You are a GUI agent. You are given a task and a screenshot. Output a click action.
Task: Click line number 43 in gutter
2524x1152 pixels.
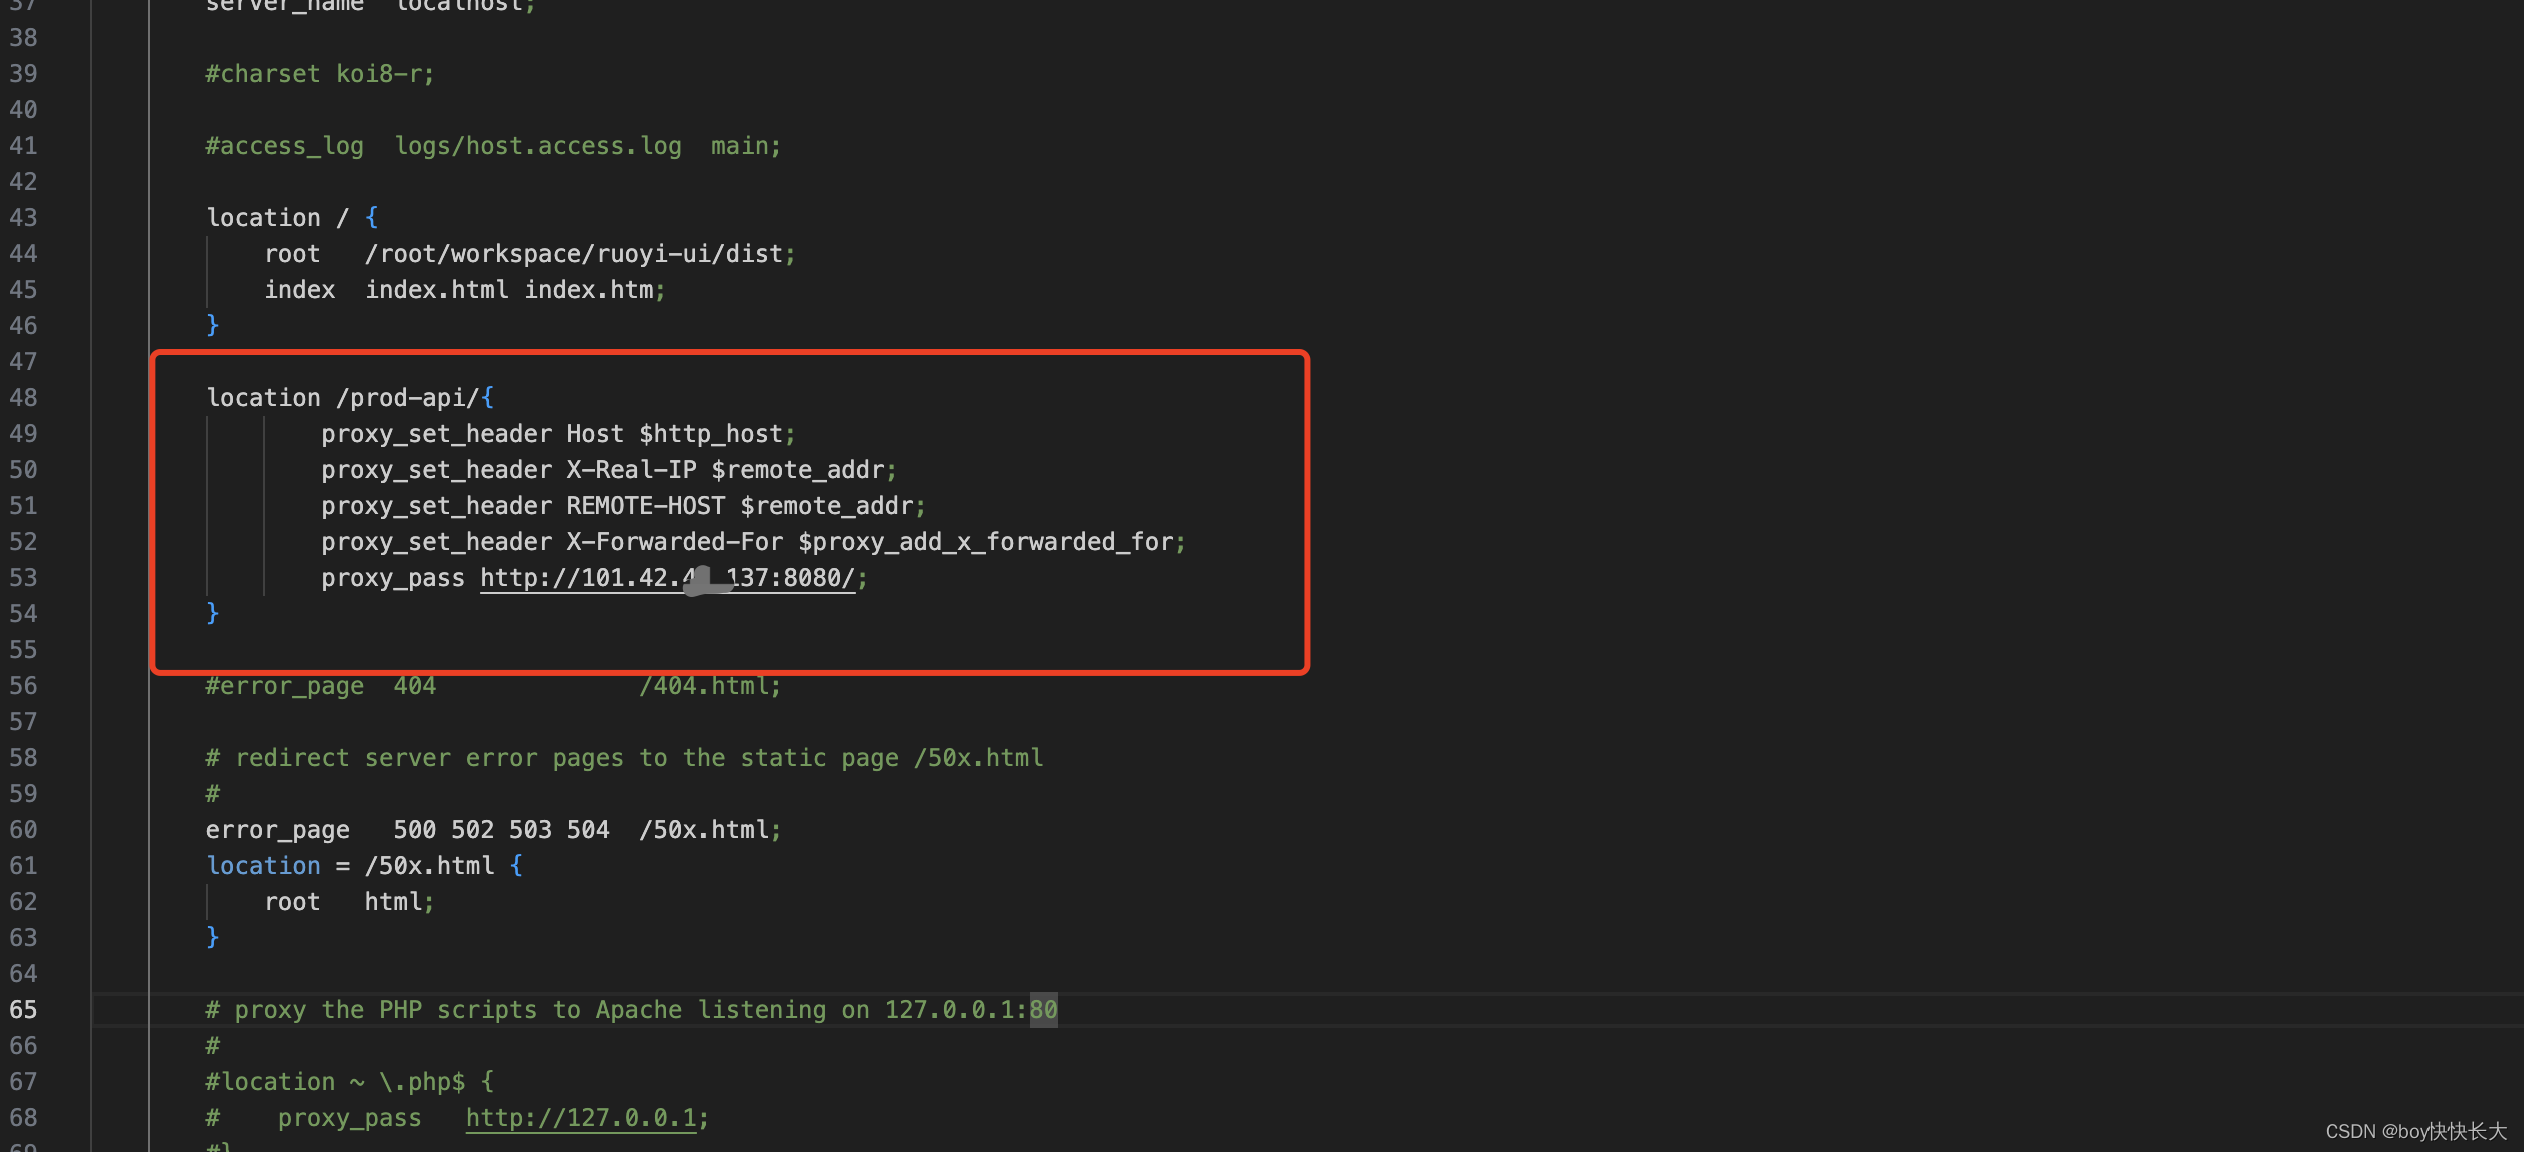click(23, 218)
